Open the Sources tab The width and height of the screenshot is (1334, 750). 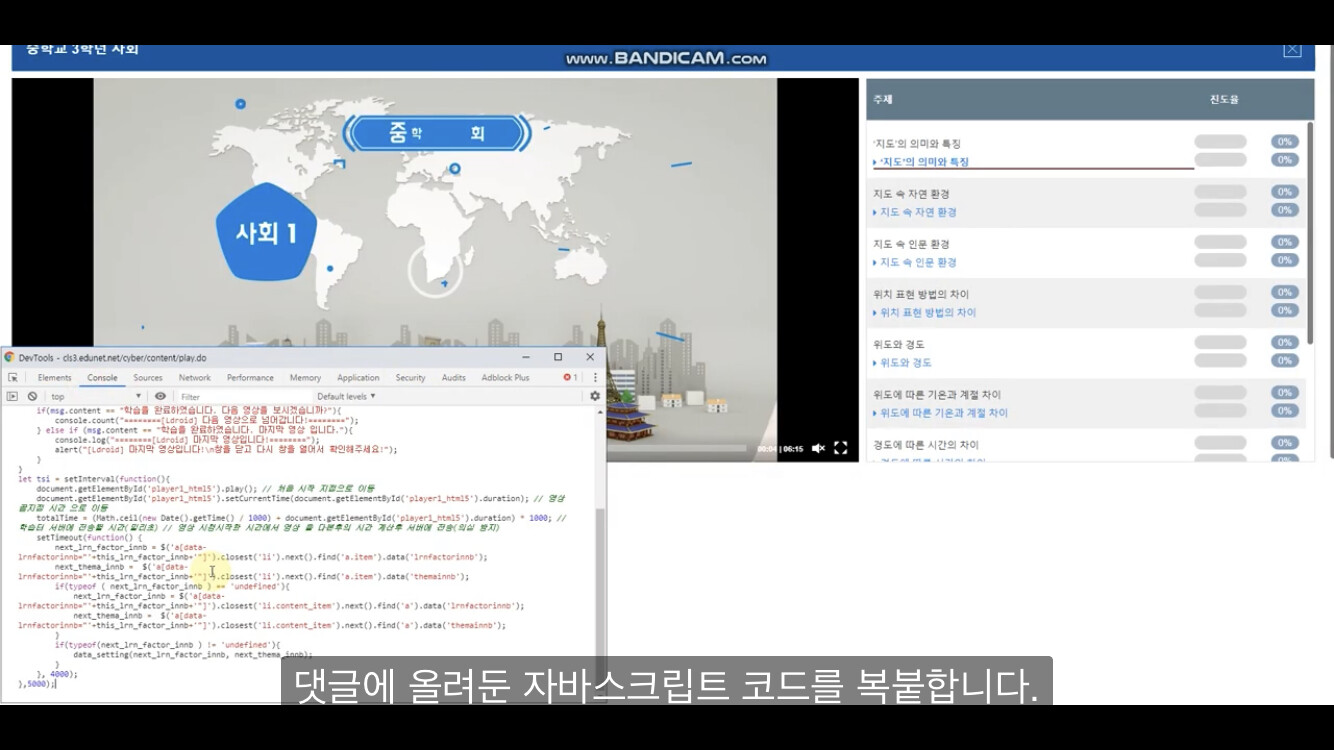pyautogui.click(x=148, y=378)
